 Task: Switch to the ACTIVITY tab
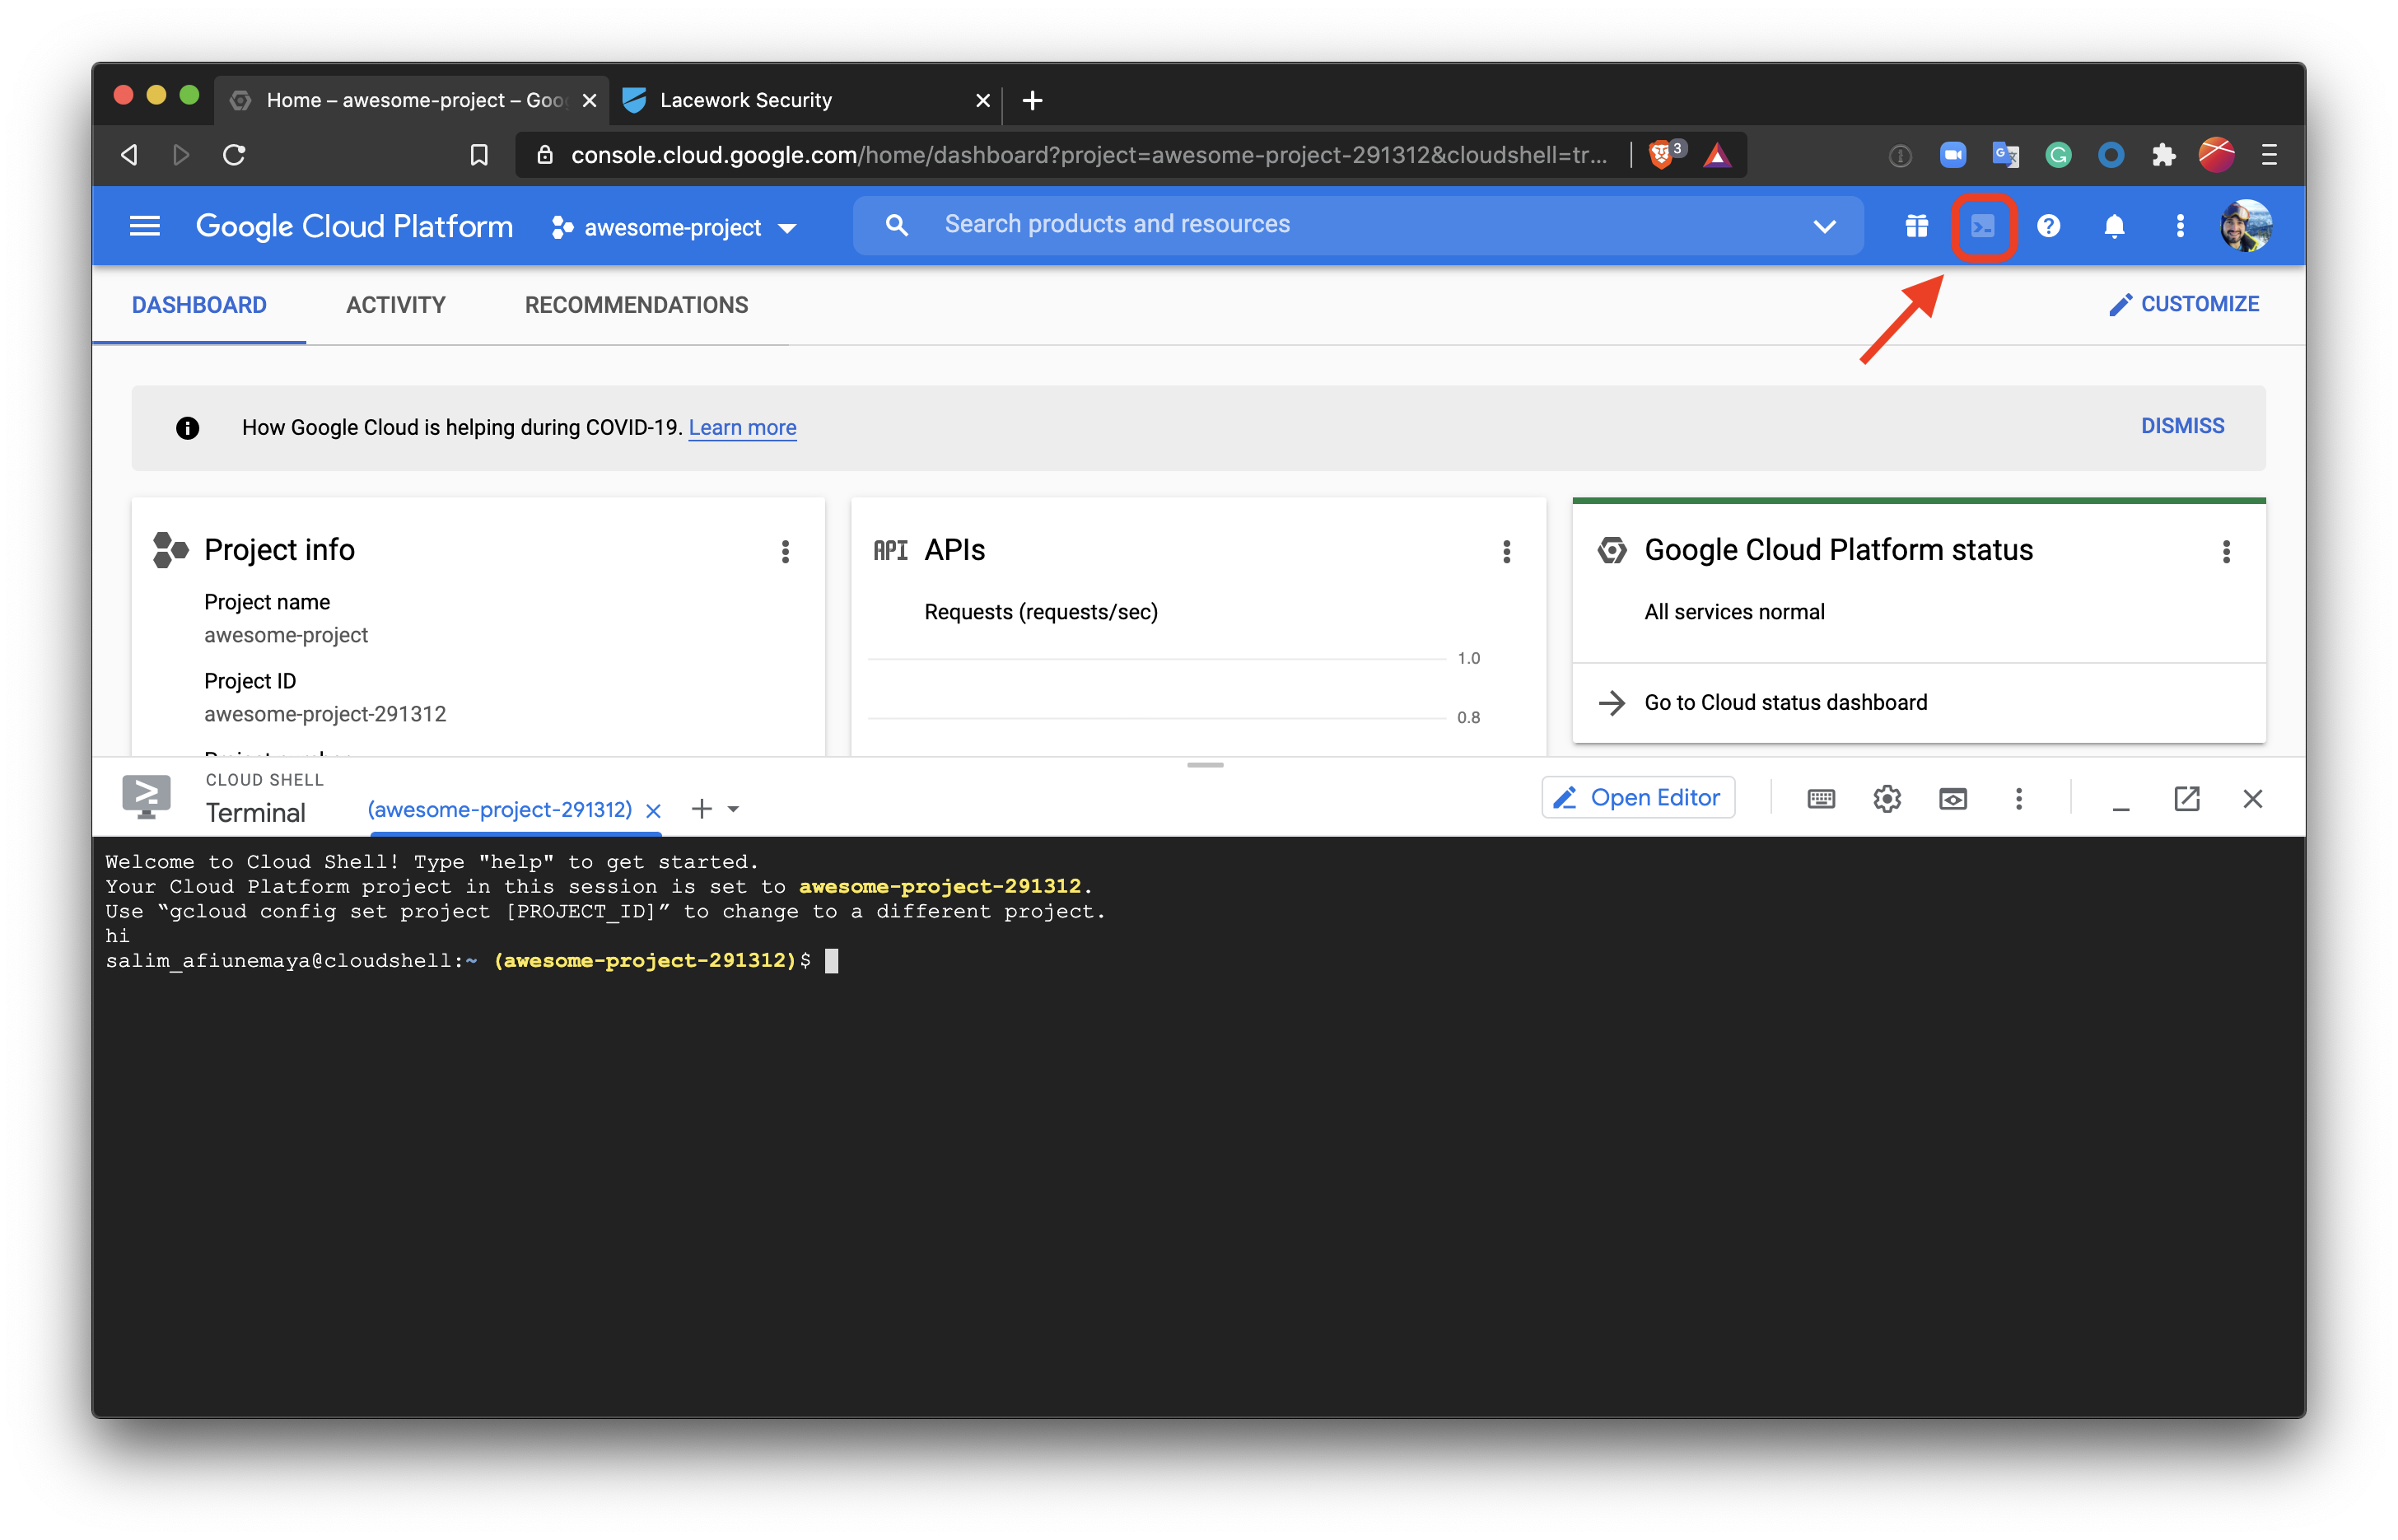click(x=396, y=305)
